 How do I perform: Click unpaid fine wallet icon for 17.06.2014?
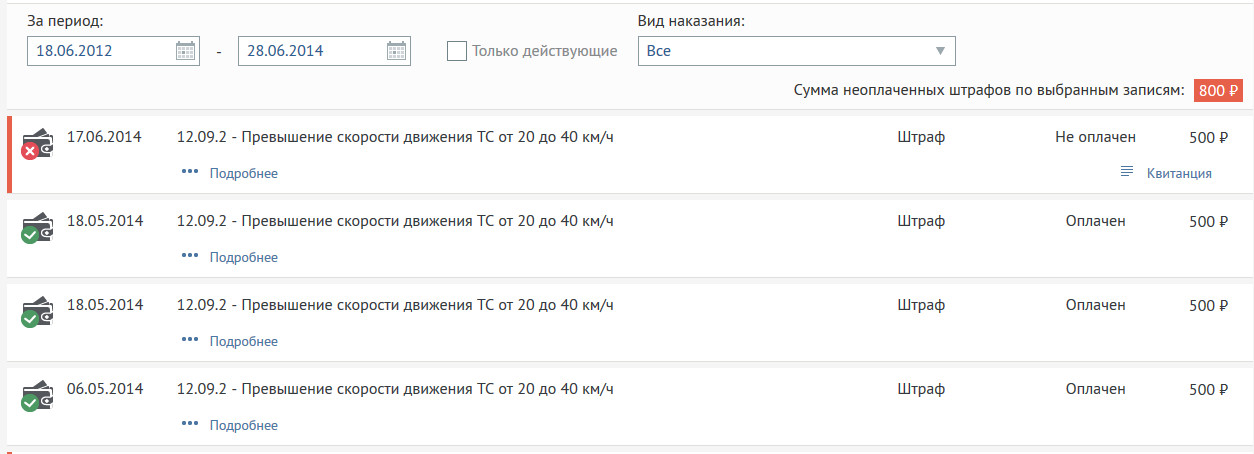tap(37, 144)
